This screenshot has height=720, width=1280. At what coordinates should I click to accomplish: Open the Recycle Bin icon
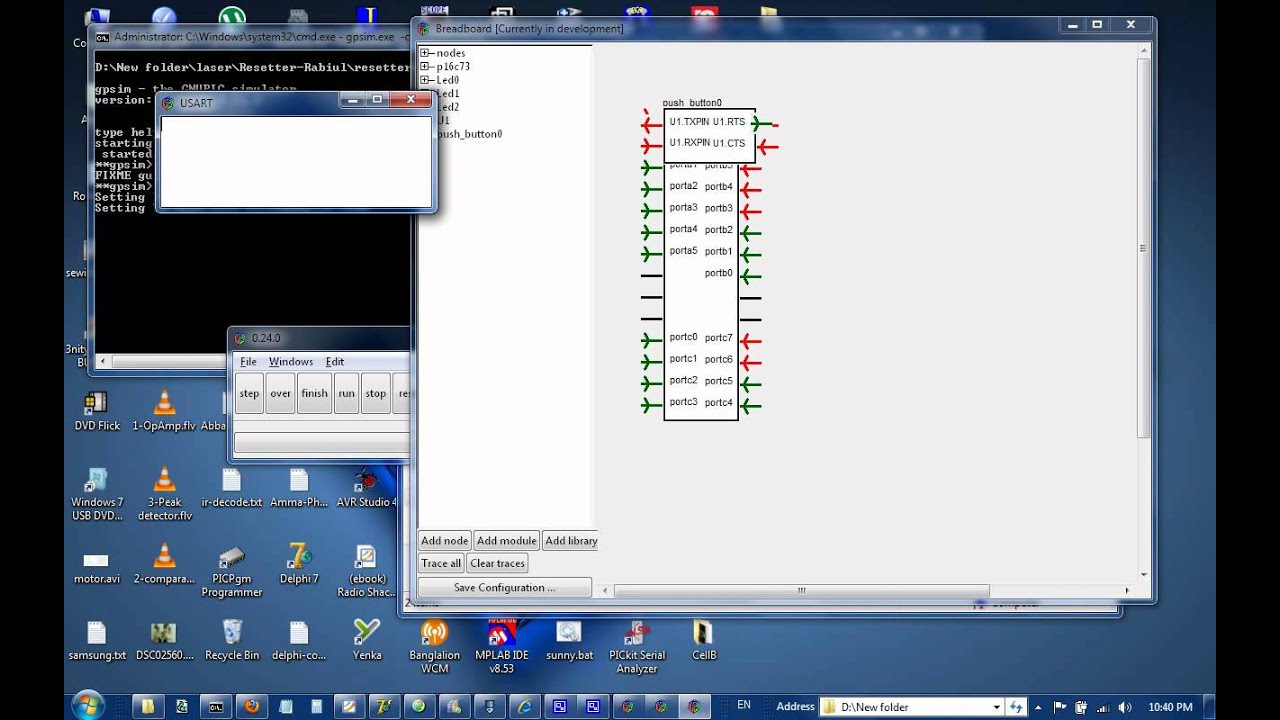pyautogui.click(x=231, y=641)
